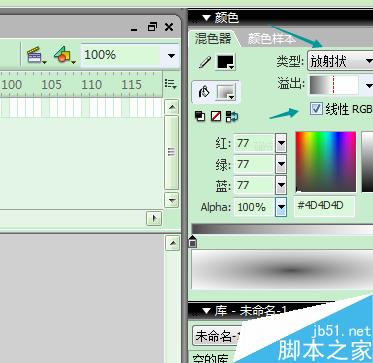Minimize the document window
This screenshot has height=363, width=373.
point(134,29)
